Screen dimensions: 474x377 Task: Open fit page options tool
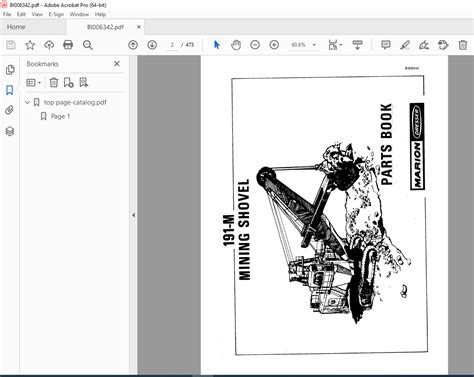335,45
